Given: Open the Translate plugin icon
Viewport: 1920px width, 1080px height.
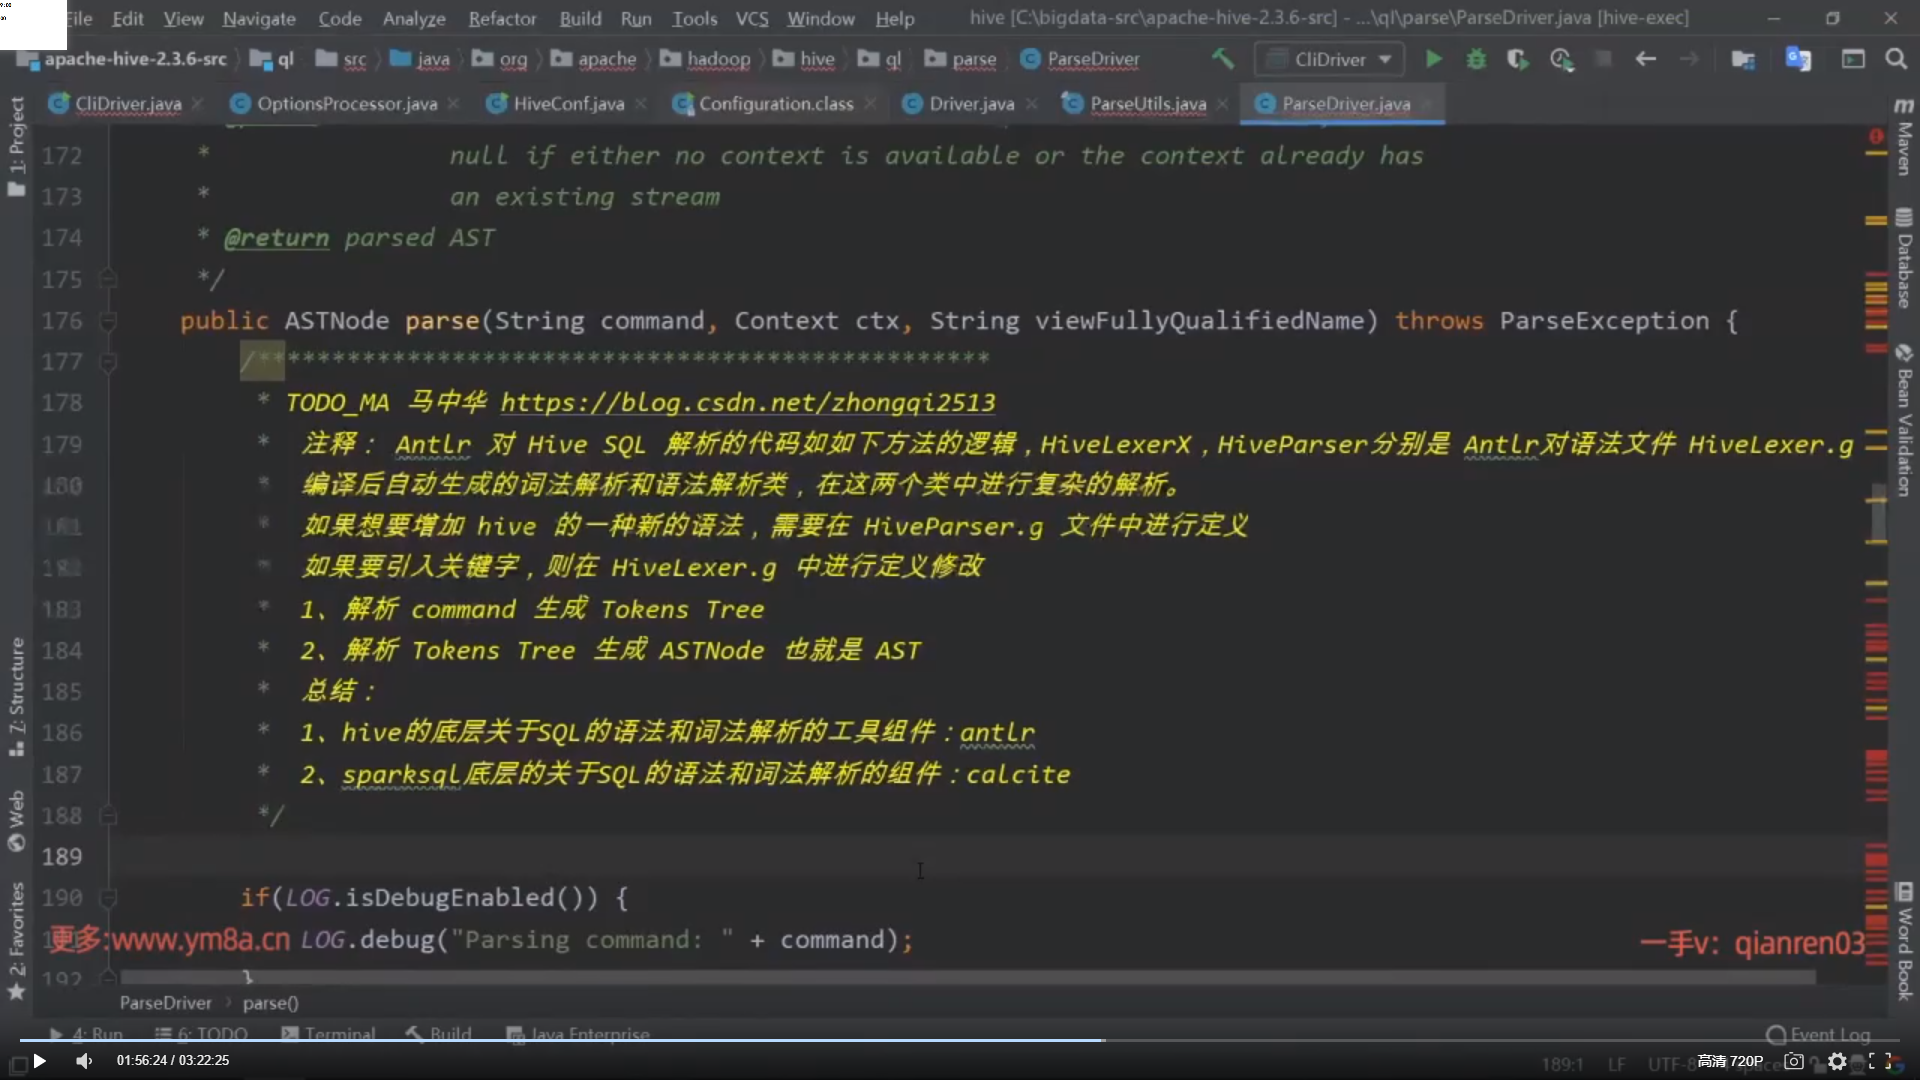Looking at the screenshot, I should tap(1798, 59).
